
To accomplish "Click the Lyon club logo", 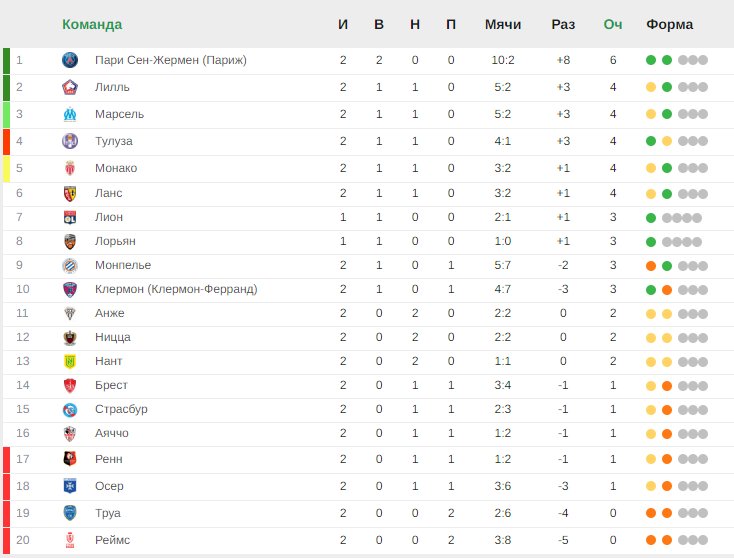I will pos(70,217).
